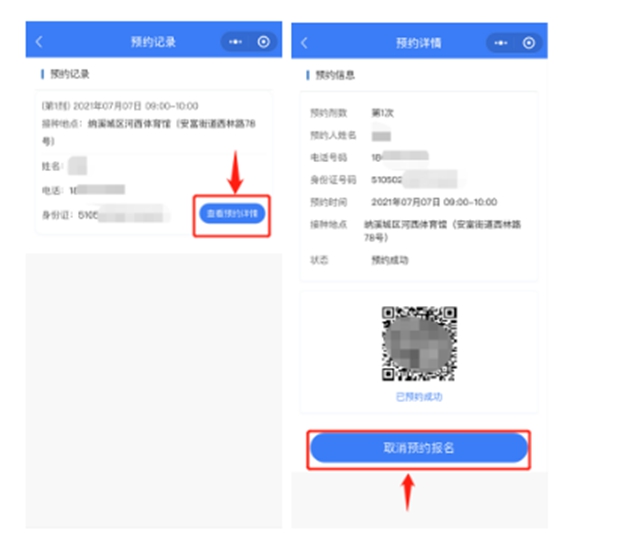Select 预约记录 title in left header
Screen dimensions: 640x542
pos(153,42)
